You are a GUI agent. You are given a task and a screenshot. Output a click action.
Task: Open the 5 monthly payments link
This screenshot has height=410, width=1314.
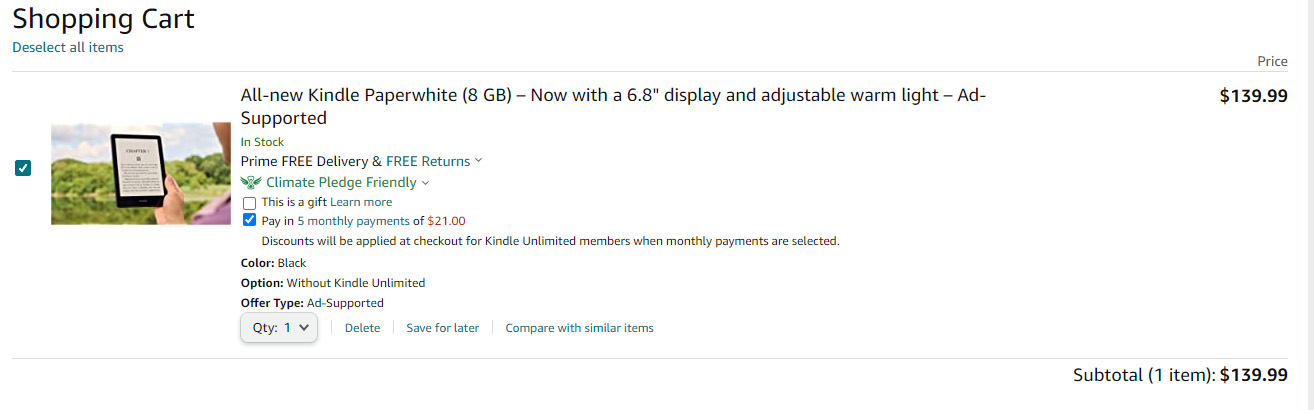pos(353,221)
